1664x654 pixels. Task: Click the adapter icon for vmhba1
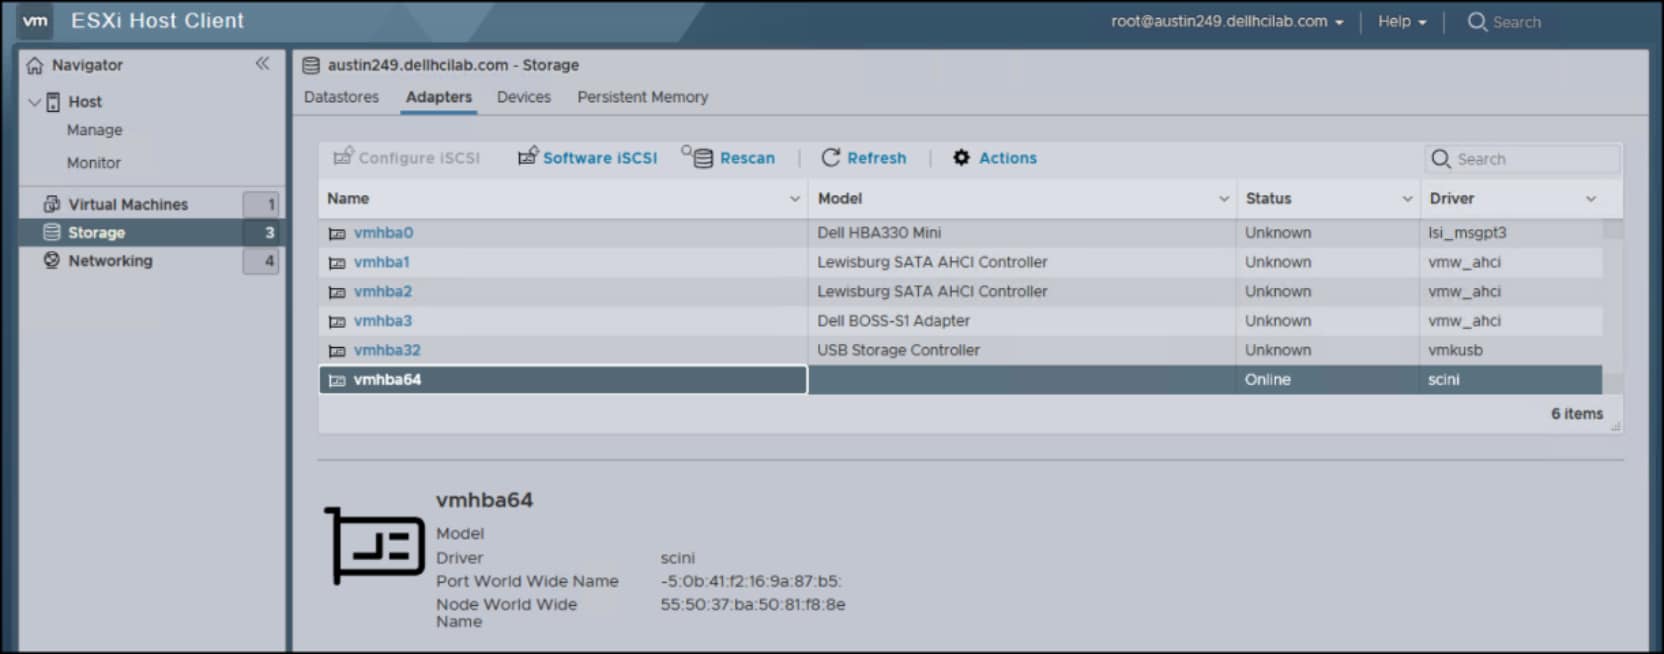[x=337, y=262]
